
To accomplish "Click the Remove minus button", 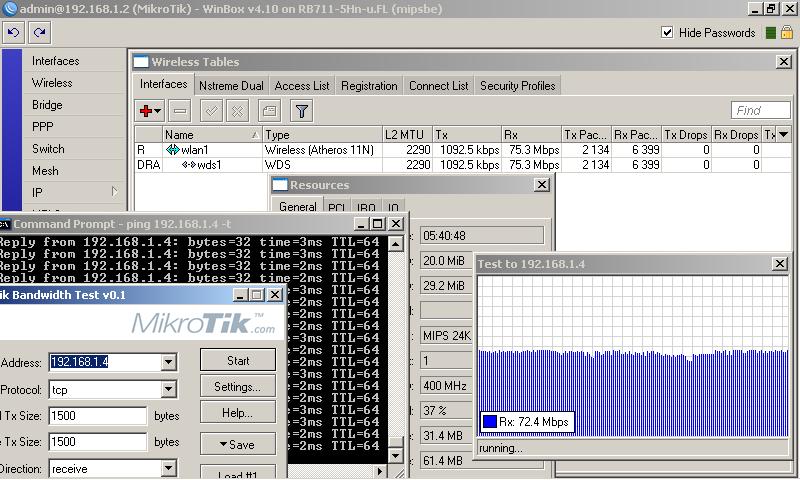I will [180, 111].
